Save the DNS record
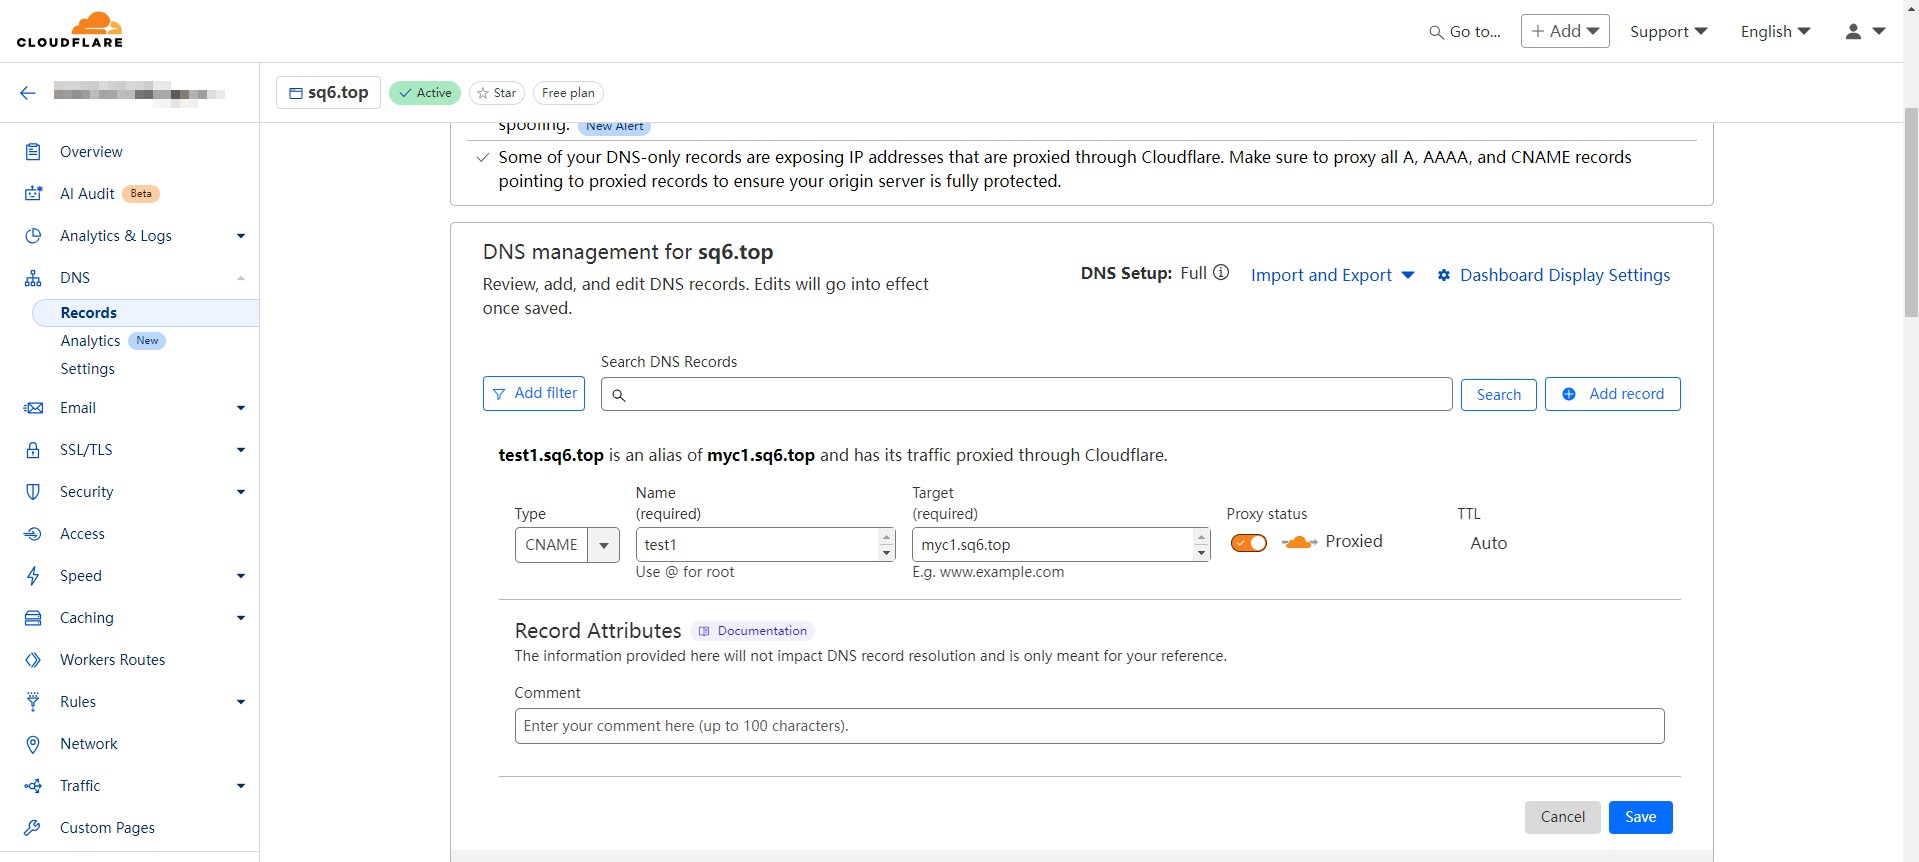The image size is (1919, 862). point(1640,817)
